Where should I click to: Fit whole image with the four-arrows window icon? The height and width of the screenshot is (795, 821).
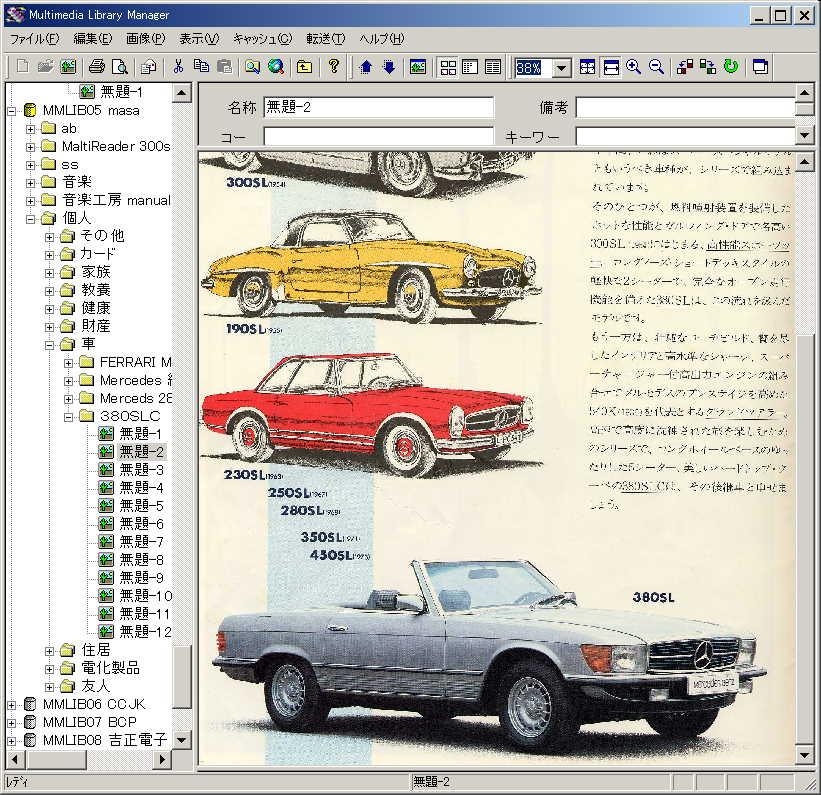click(x=587, y=67)
